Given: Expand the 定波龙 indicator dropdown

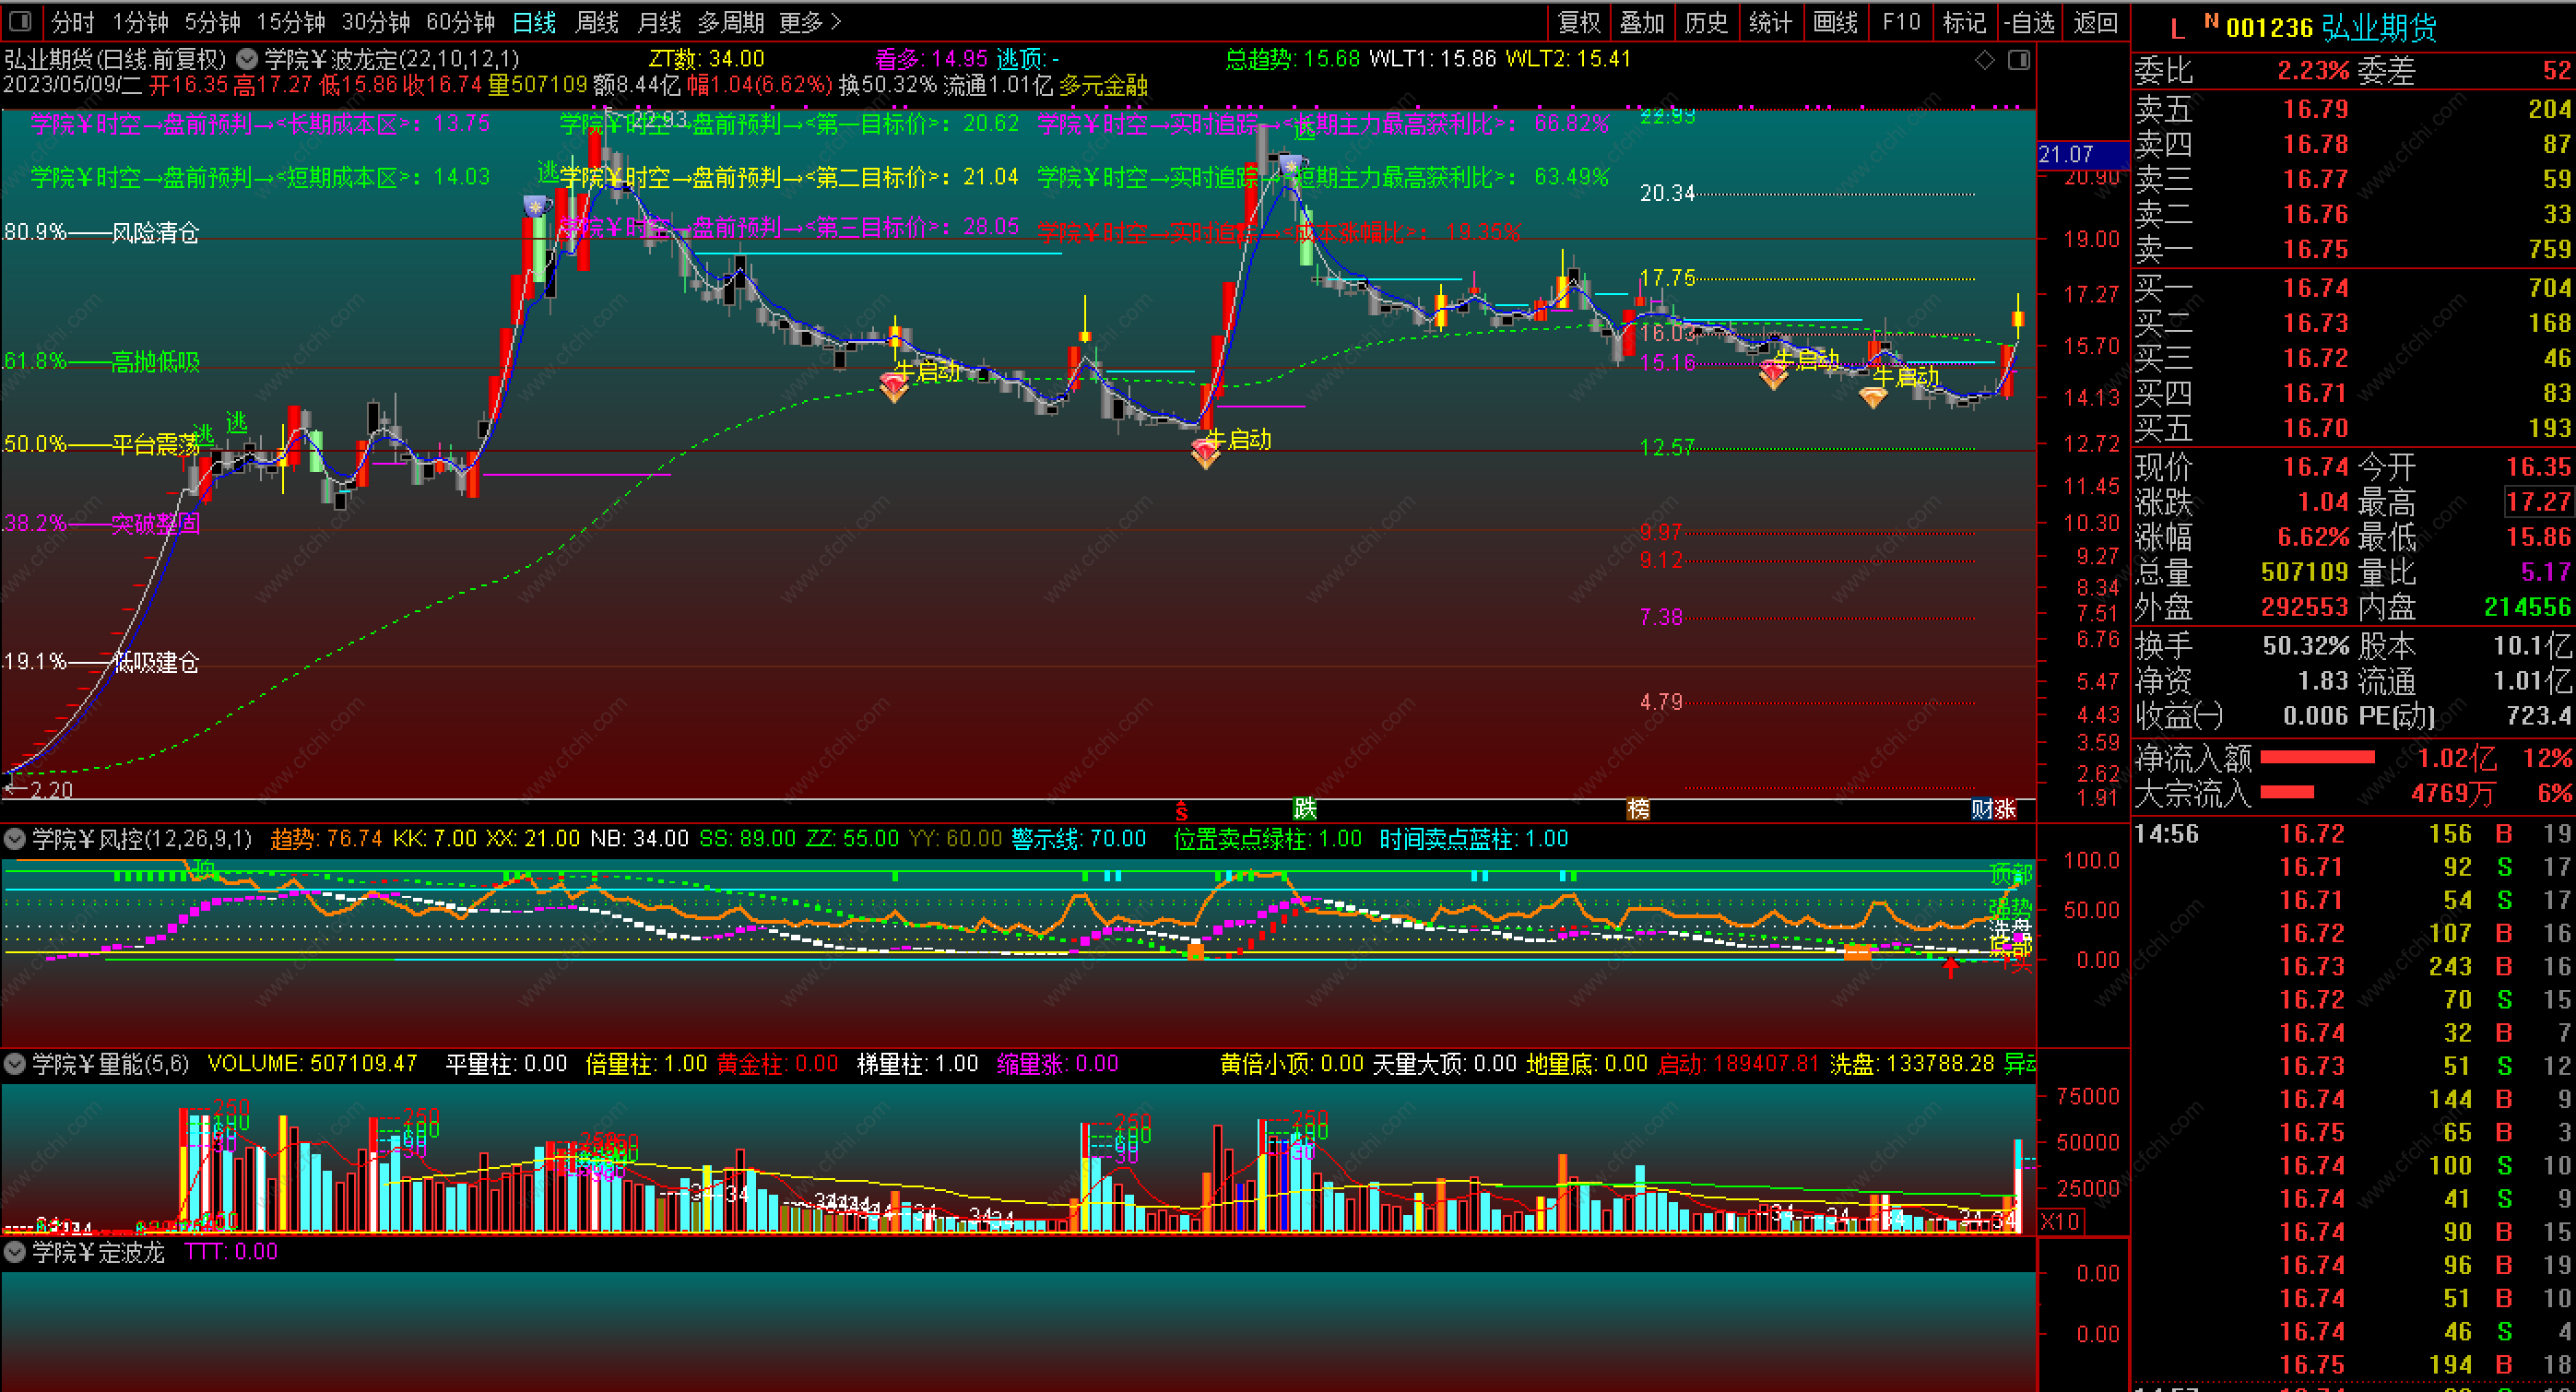Looking at the screenshot, I should [15, 1252].
